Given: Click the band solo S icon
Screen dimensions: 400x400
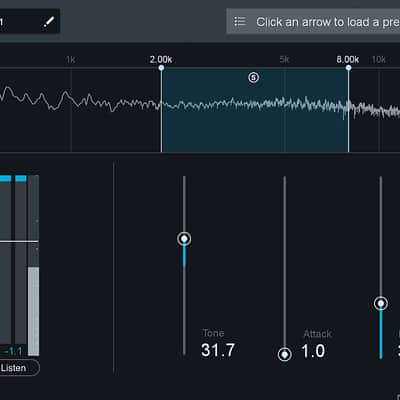Looking at the screenshot, I should [x=254, y=78].
